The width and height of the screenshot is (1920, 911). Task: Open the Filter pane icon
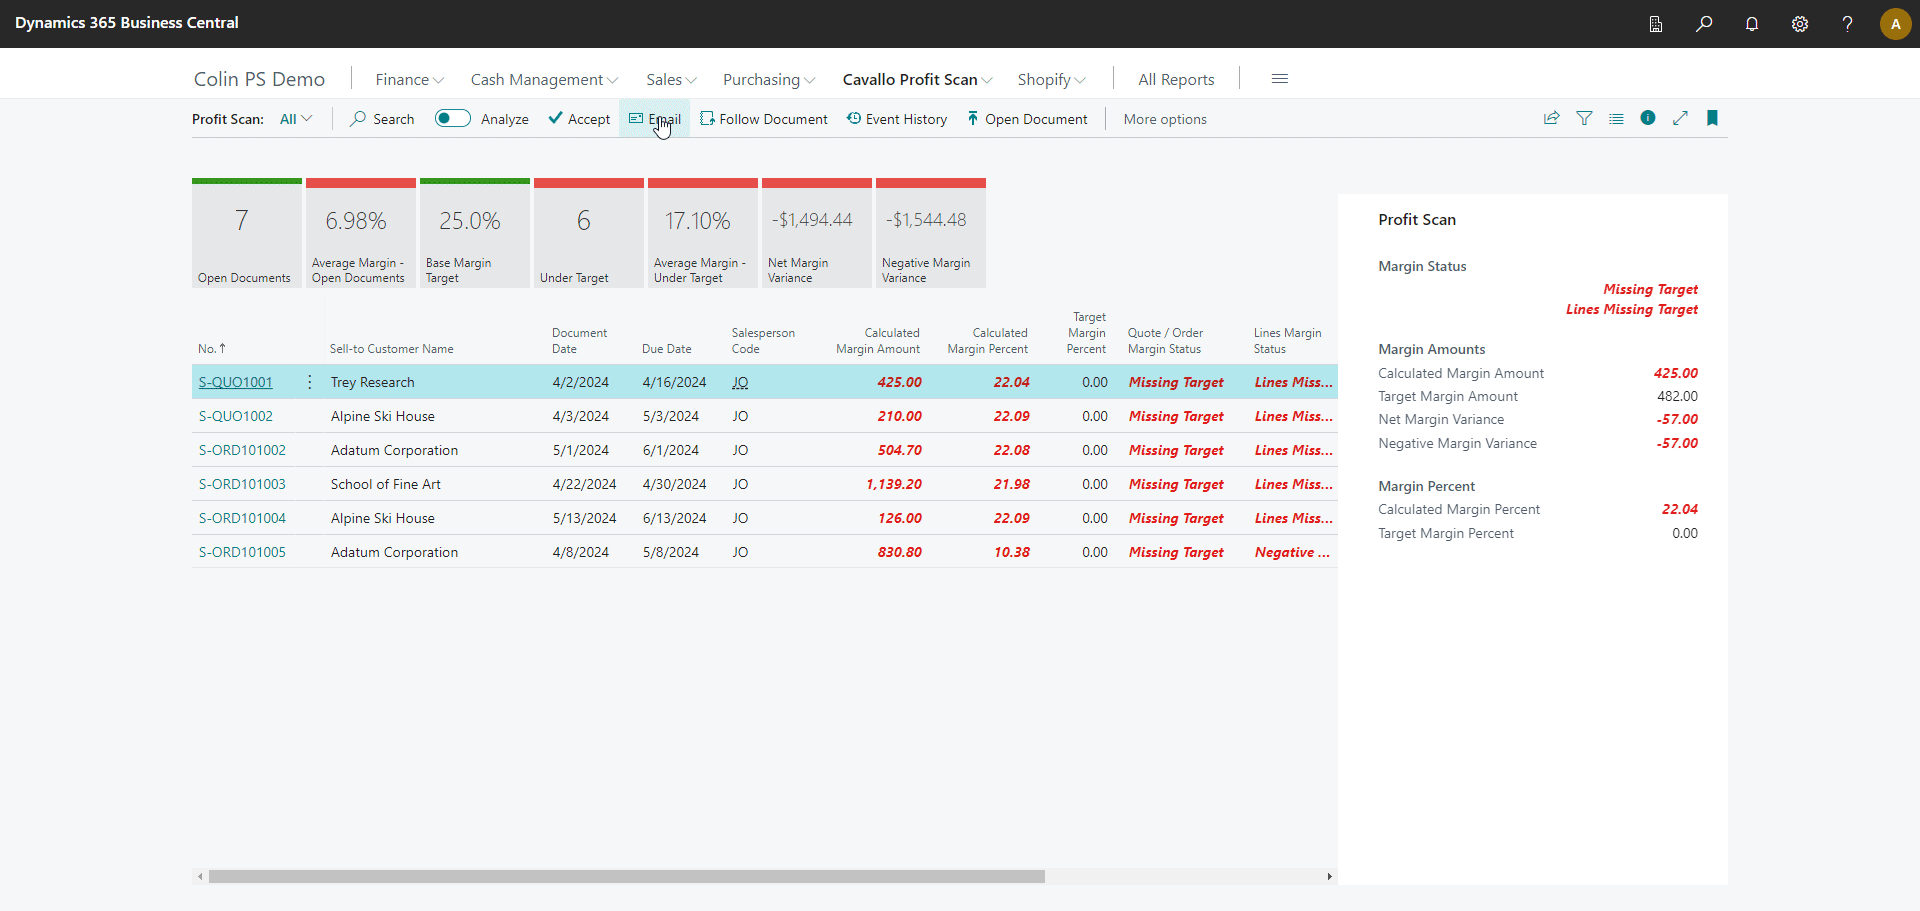(1584, 118)
